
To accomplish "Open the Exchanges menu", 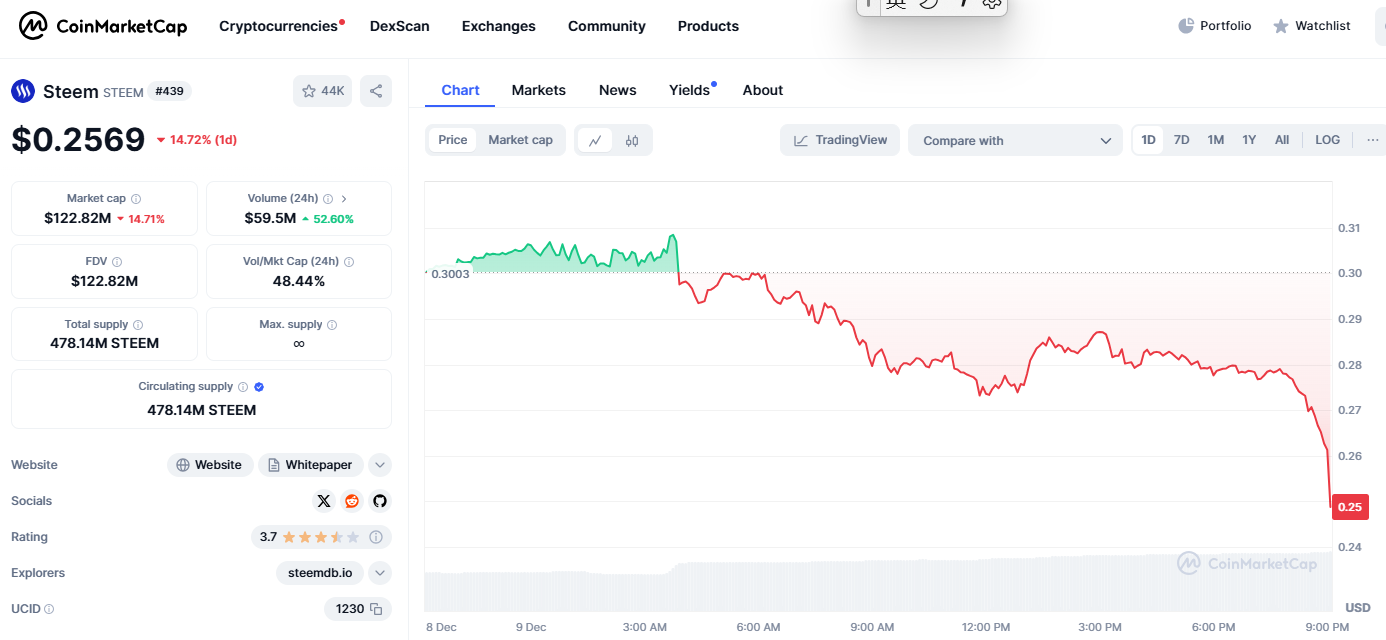I will click(498, 26).
